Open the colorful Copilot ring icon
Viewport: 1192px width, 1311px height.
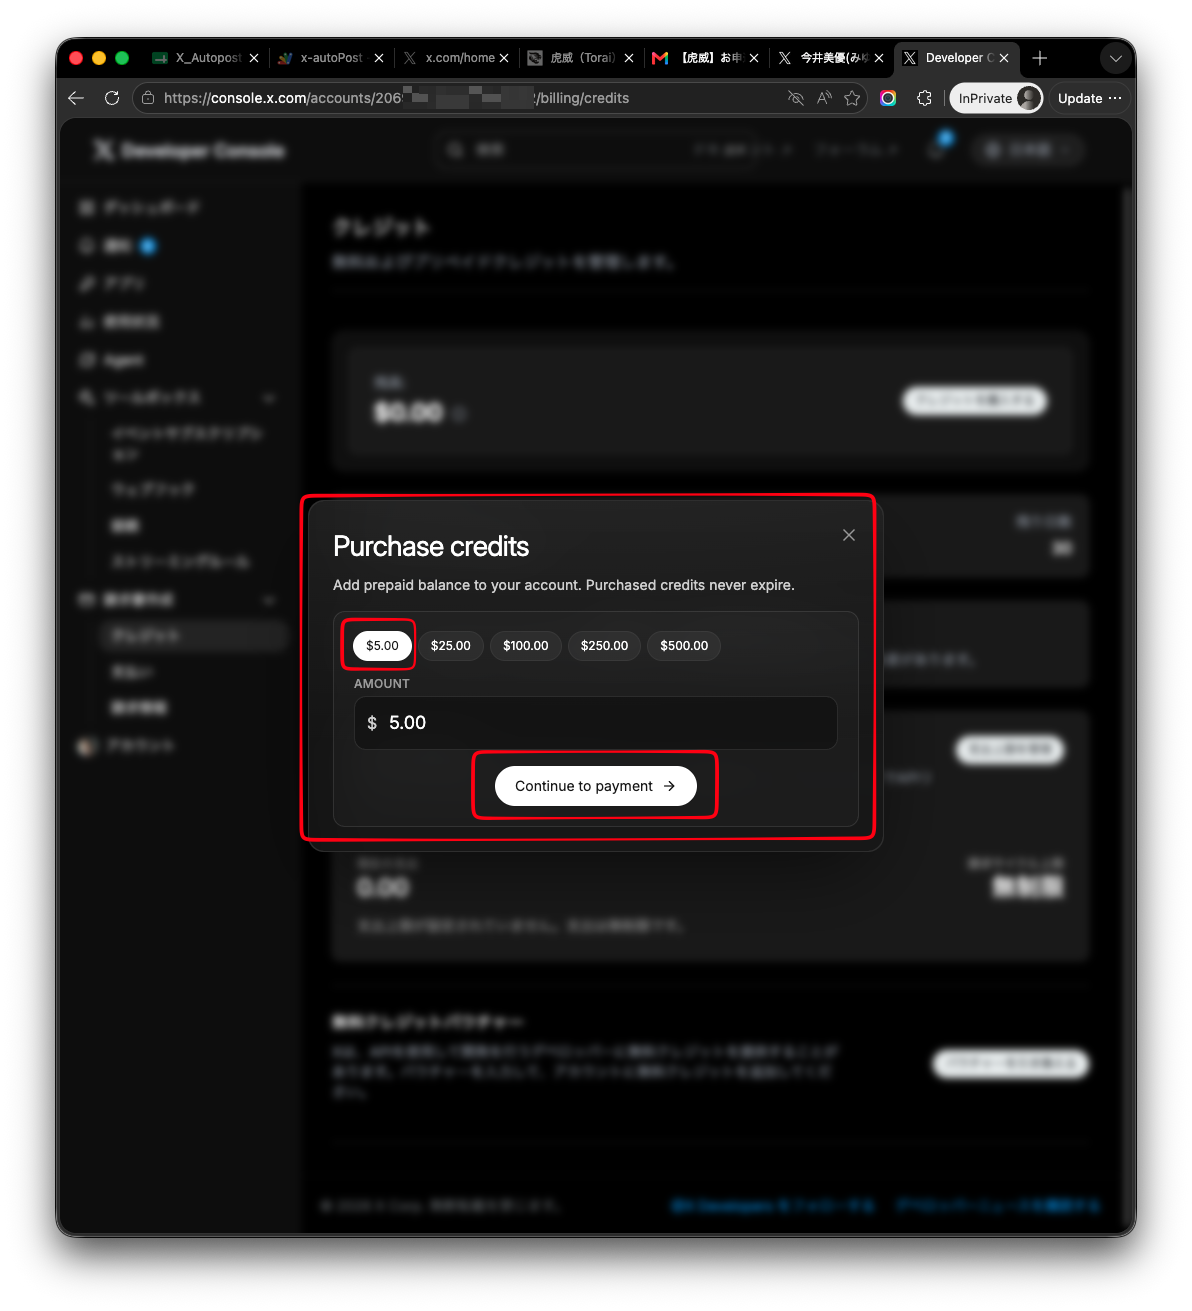pos(888,98)
